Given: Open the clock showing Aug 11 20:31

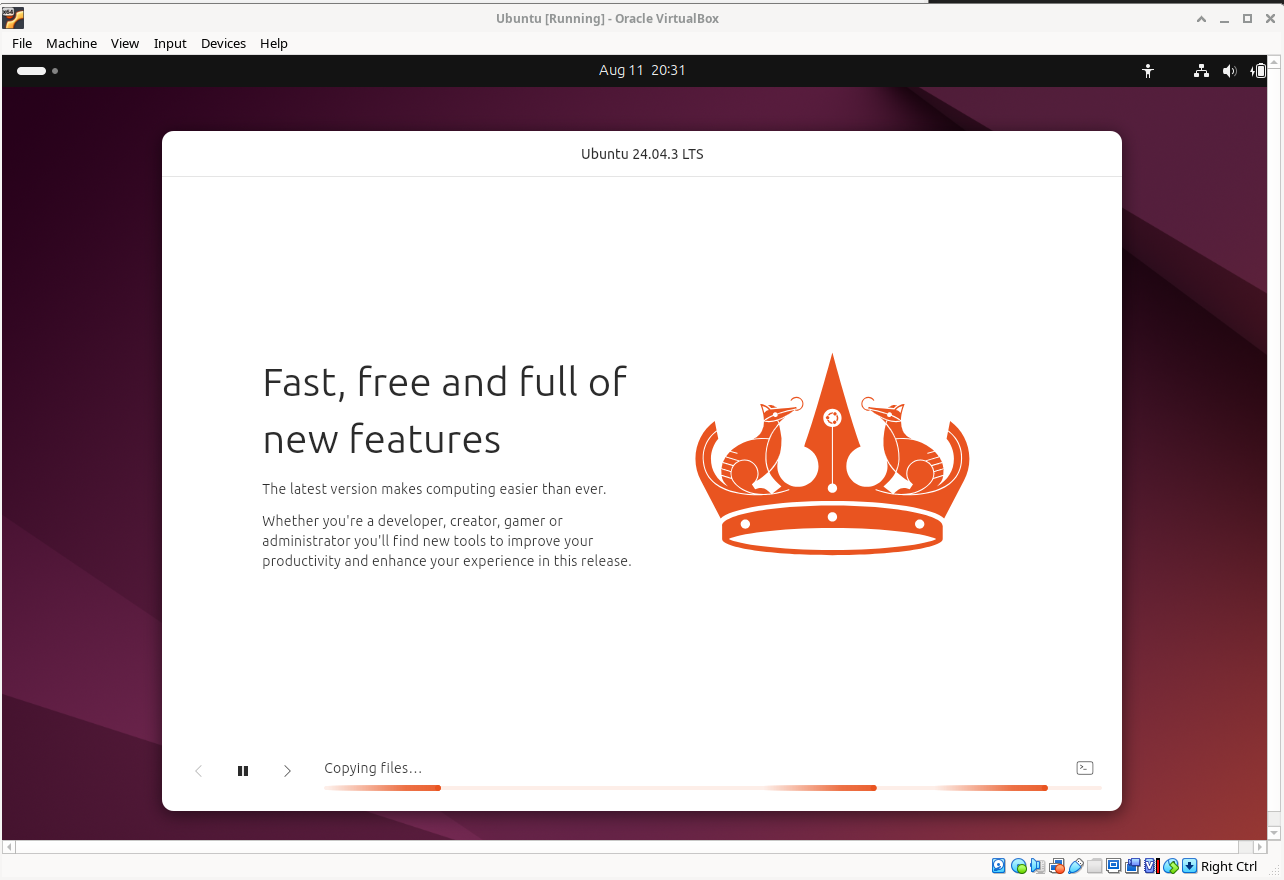Looking at the screenshot, I should (642, 70).
